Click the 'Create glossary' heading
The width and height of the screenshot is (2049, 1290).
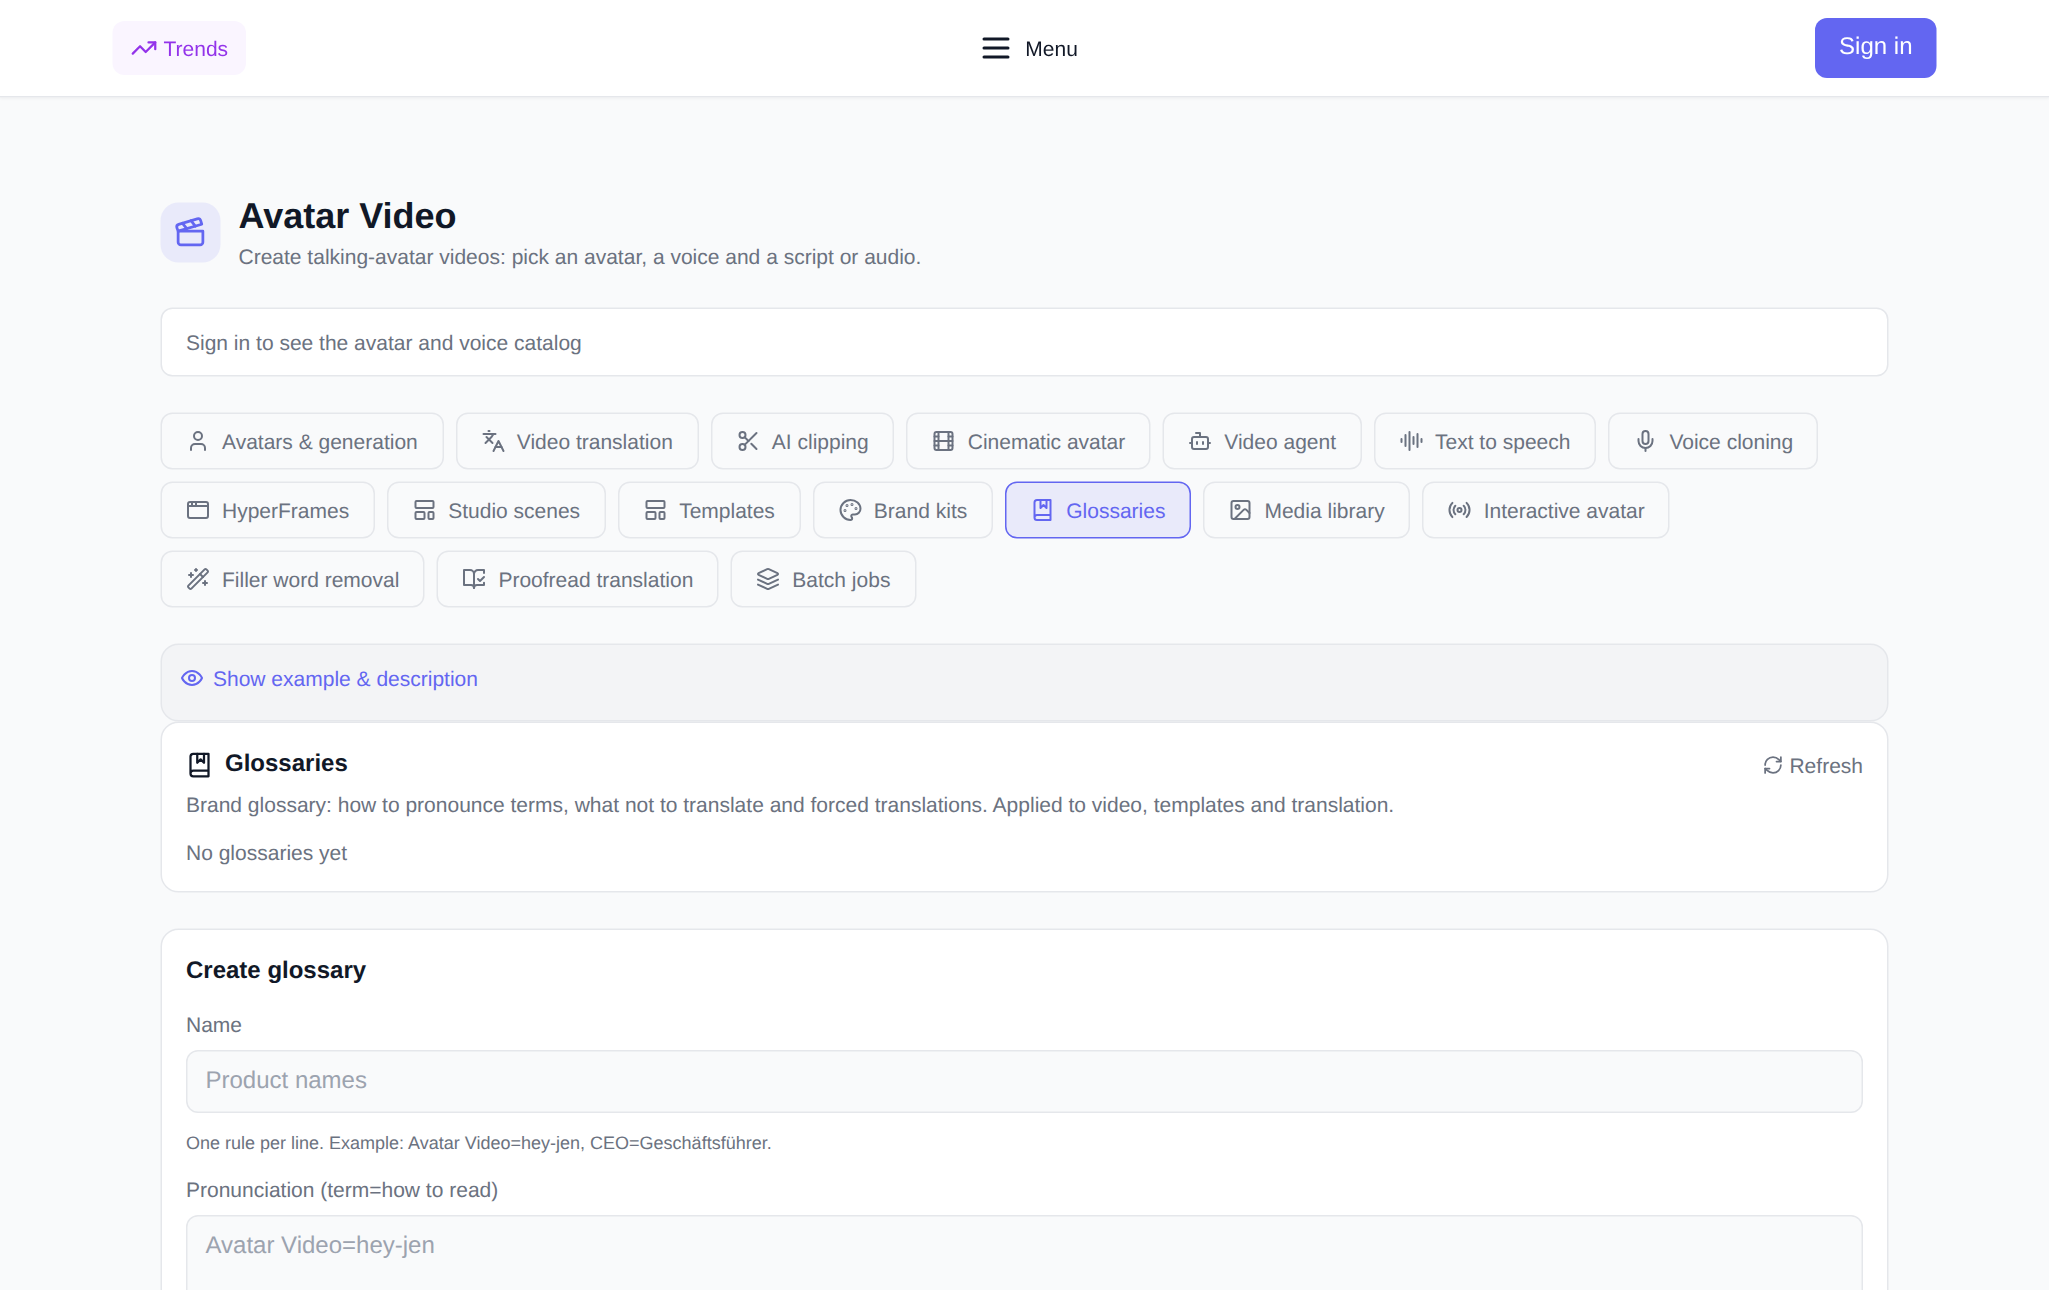(x=276, y=970)
